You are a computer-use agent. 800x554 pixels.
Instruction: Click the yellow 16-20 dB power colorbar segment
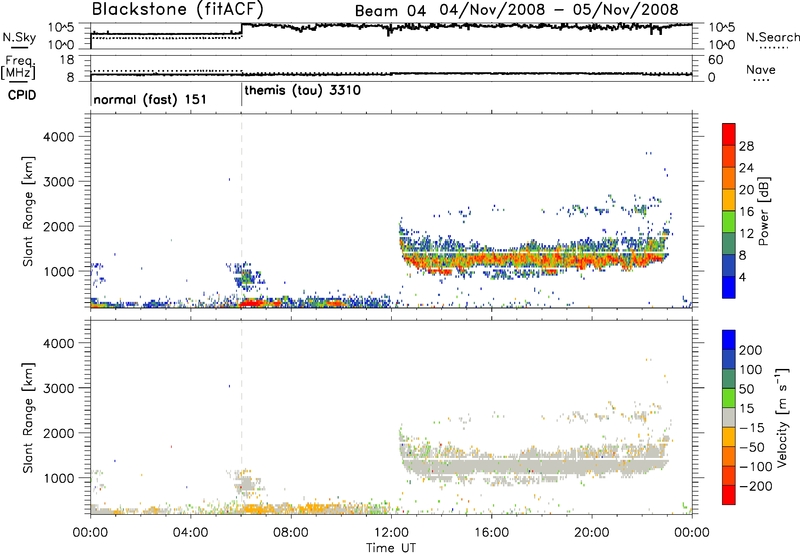(x=729, y=199)
